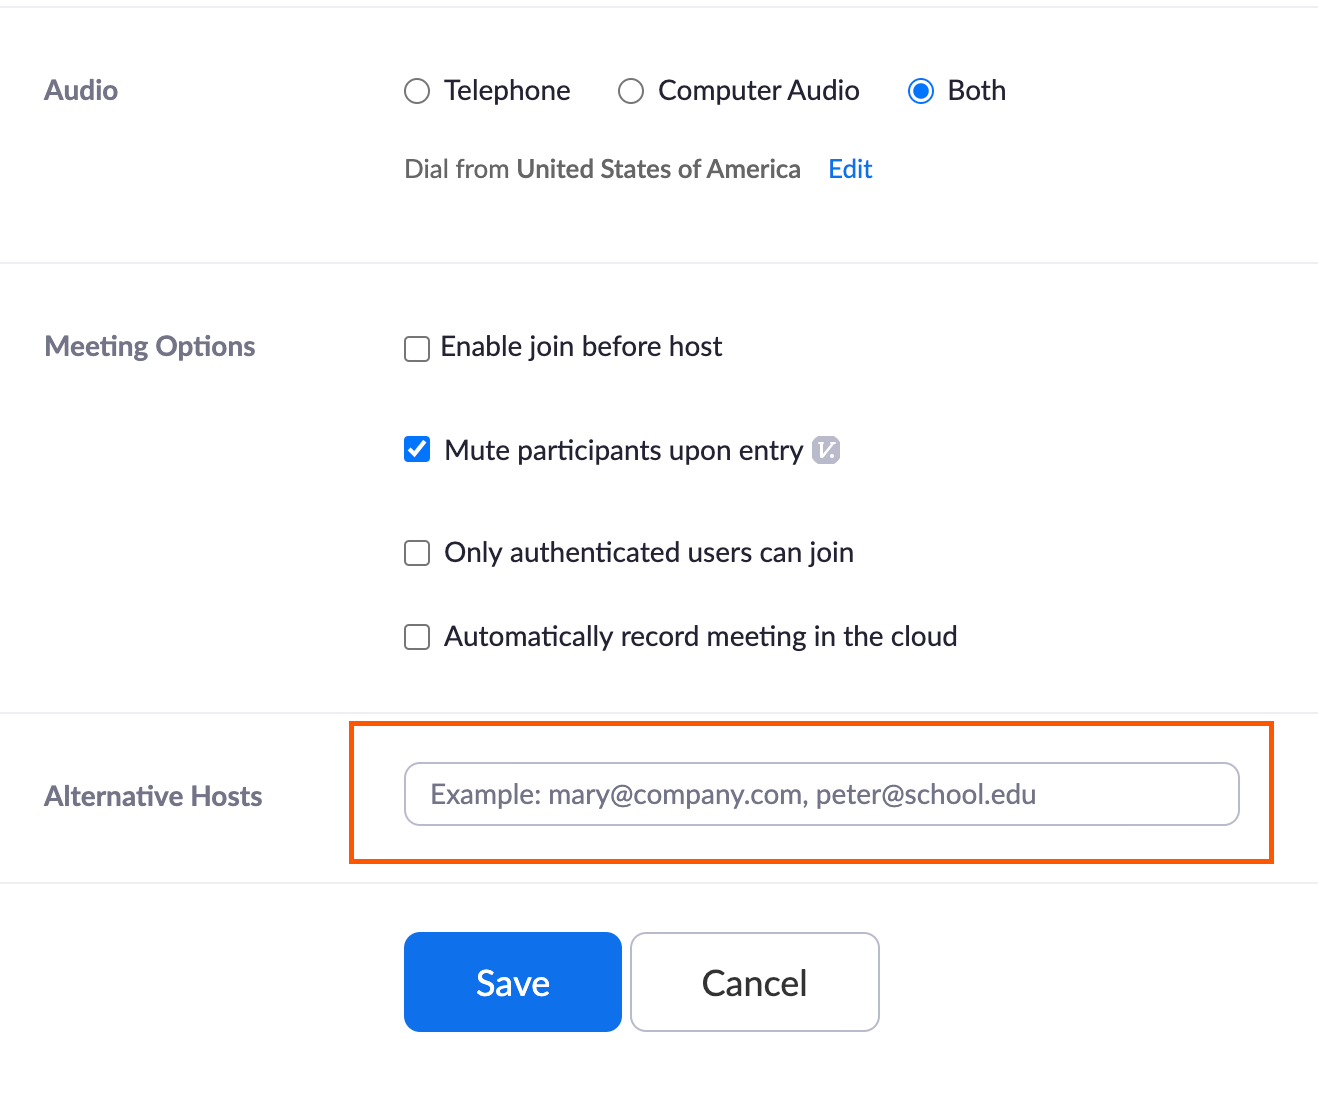Click the 'Computer Audio' label text
This screenshot has width=1318, height=1116.
point(758,91)
